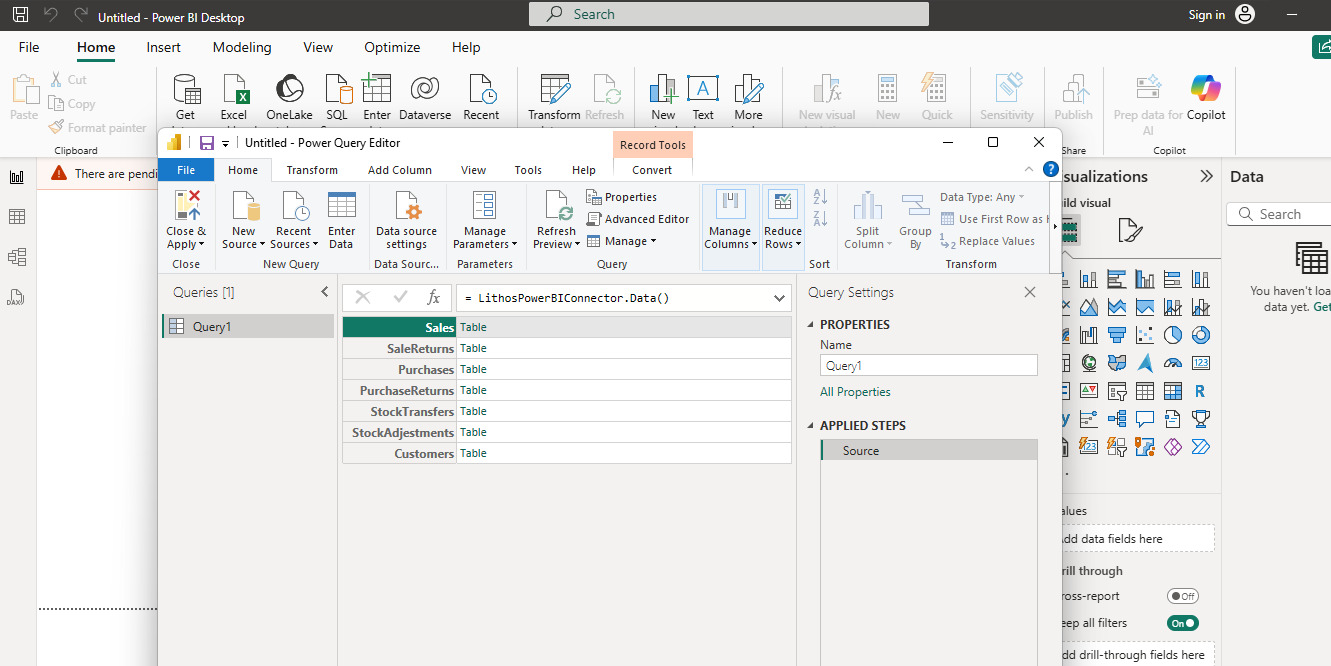The height and width of the screenshot is (666, 1331).
Task: Turn off the Keep all filters switch
Action: (1183, 623)
